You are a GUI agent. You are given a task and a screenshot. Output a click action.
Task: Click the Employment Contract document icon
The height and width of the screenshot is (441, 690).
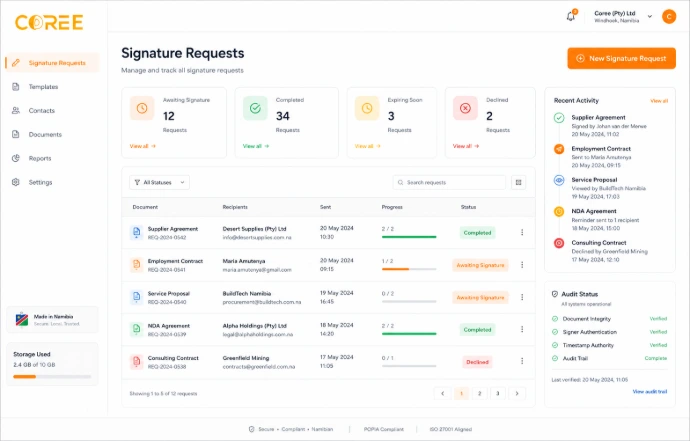tap(136, 265)
